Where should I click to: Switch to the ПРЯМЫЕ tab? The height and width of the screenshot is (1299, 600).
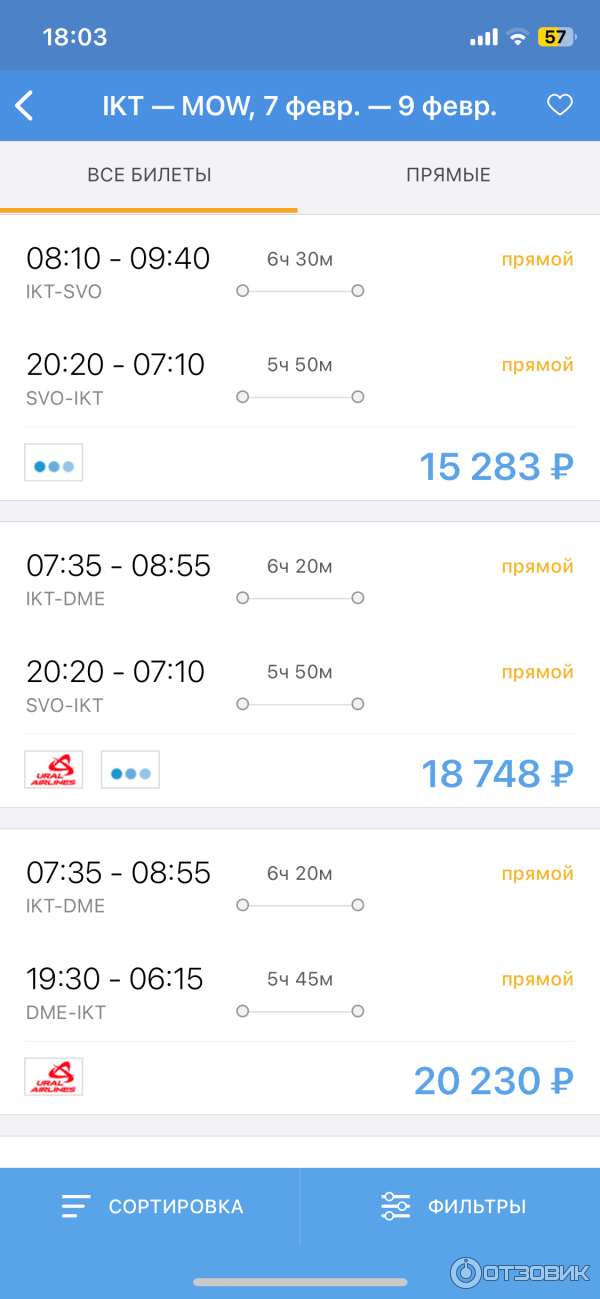(x=448, y=175)
